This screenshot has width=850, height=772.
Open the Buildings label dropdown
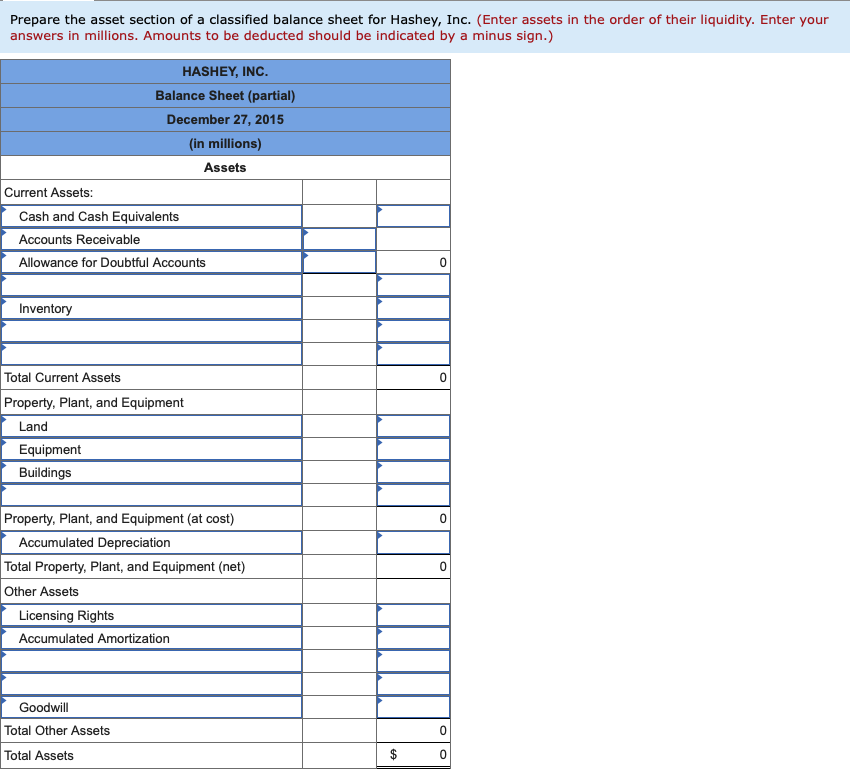pos(151,472)
